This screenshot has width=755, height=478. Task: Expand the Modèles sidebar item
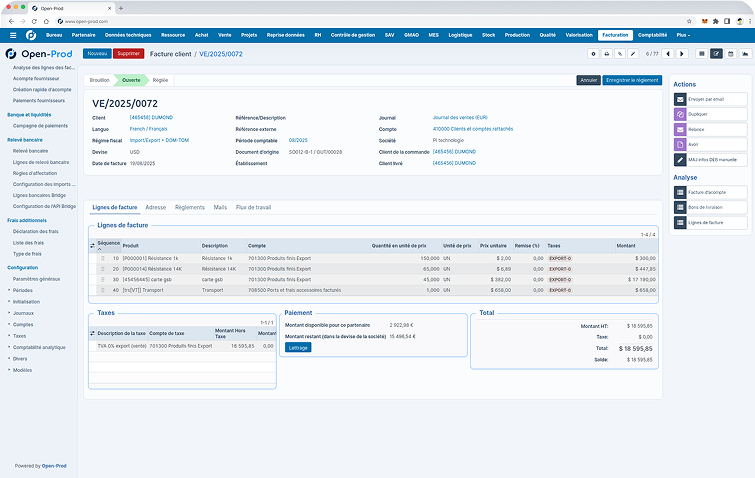[x=20, y=370]
